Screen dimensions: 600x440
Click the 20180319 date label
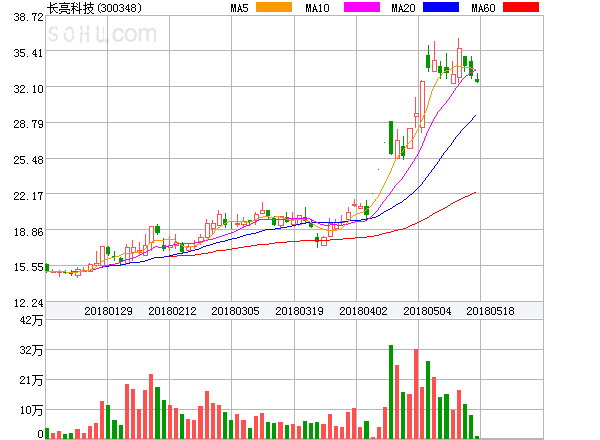tap(299, 311)
